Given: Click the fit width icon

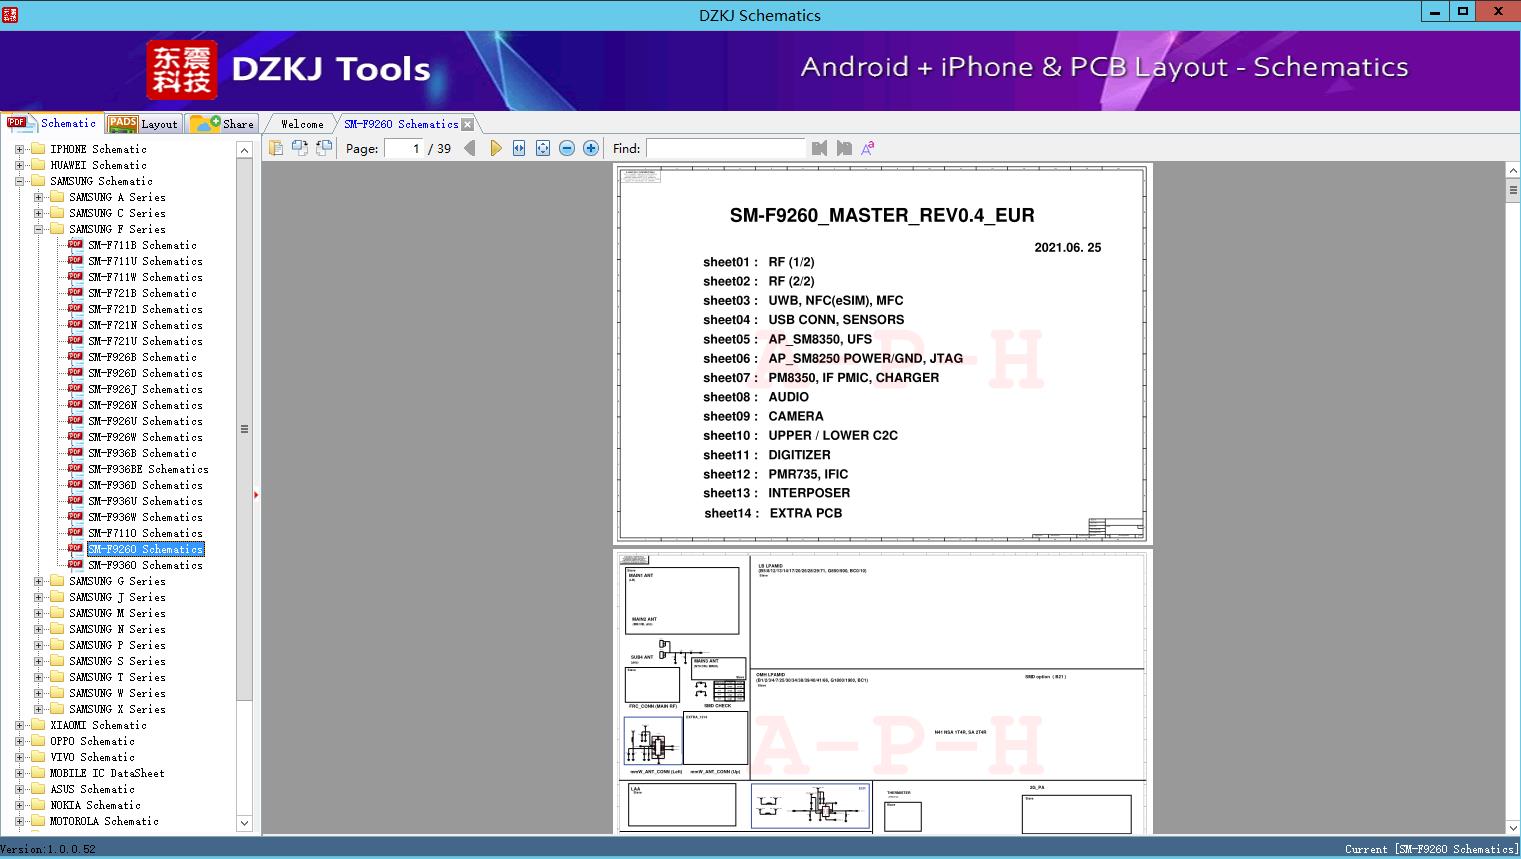Looking at the screenshot, I should (519, 148).
